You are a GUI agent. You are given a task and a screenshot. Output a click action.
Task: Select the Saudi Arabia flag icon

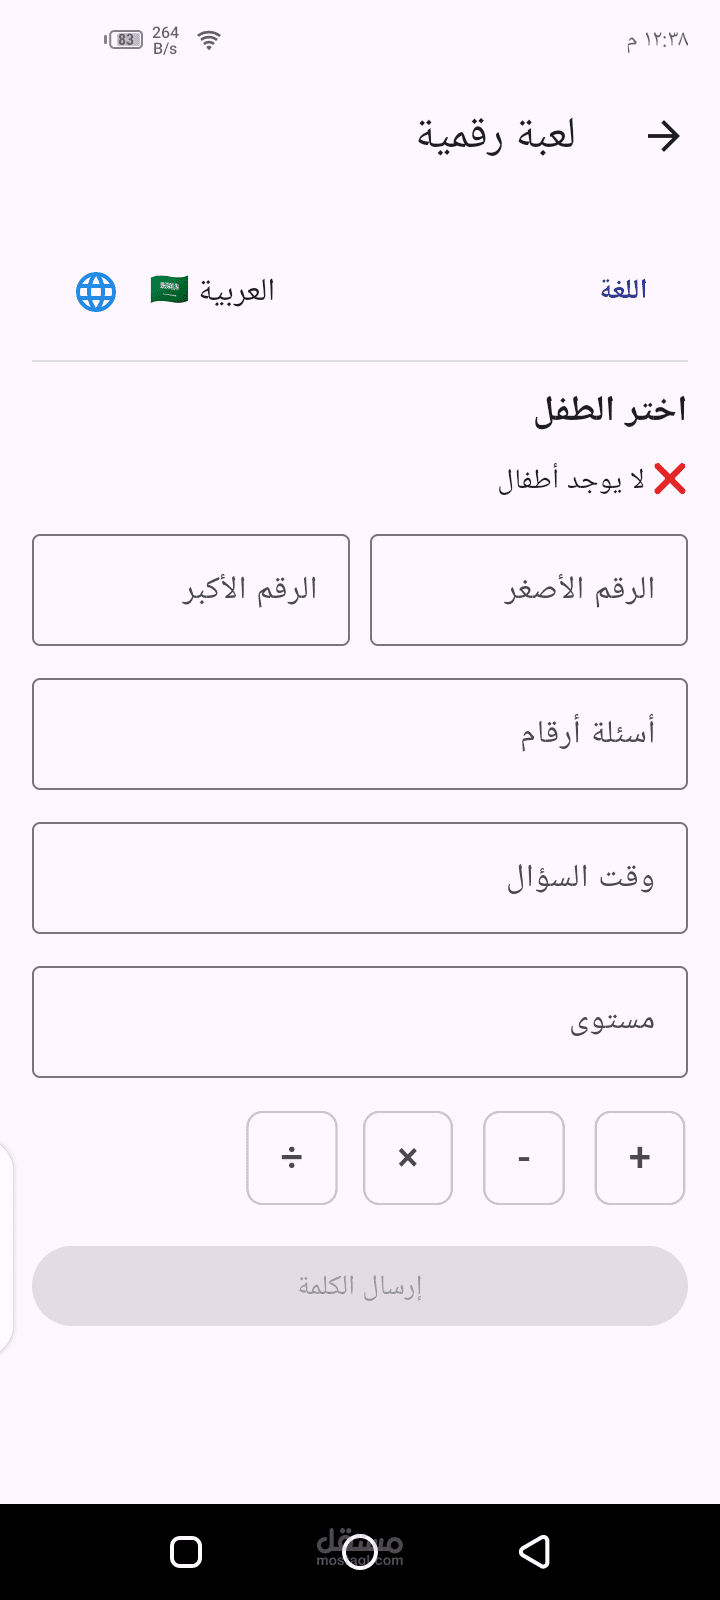(169, 290)
